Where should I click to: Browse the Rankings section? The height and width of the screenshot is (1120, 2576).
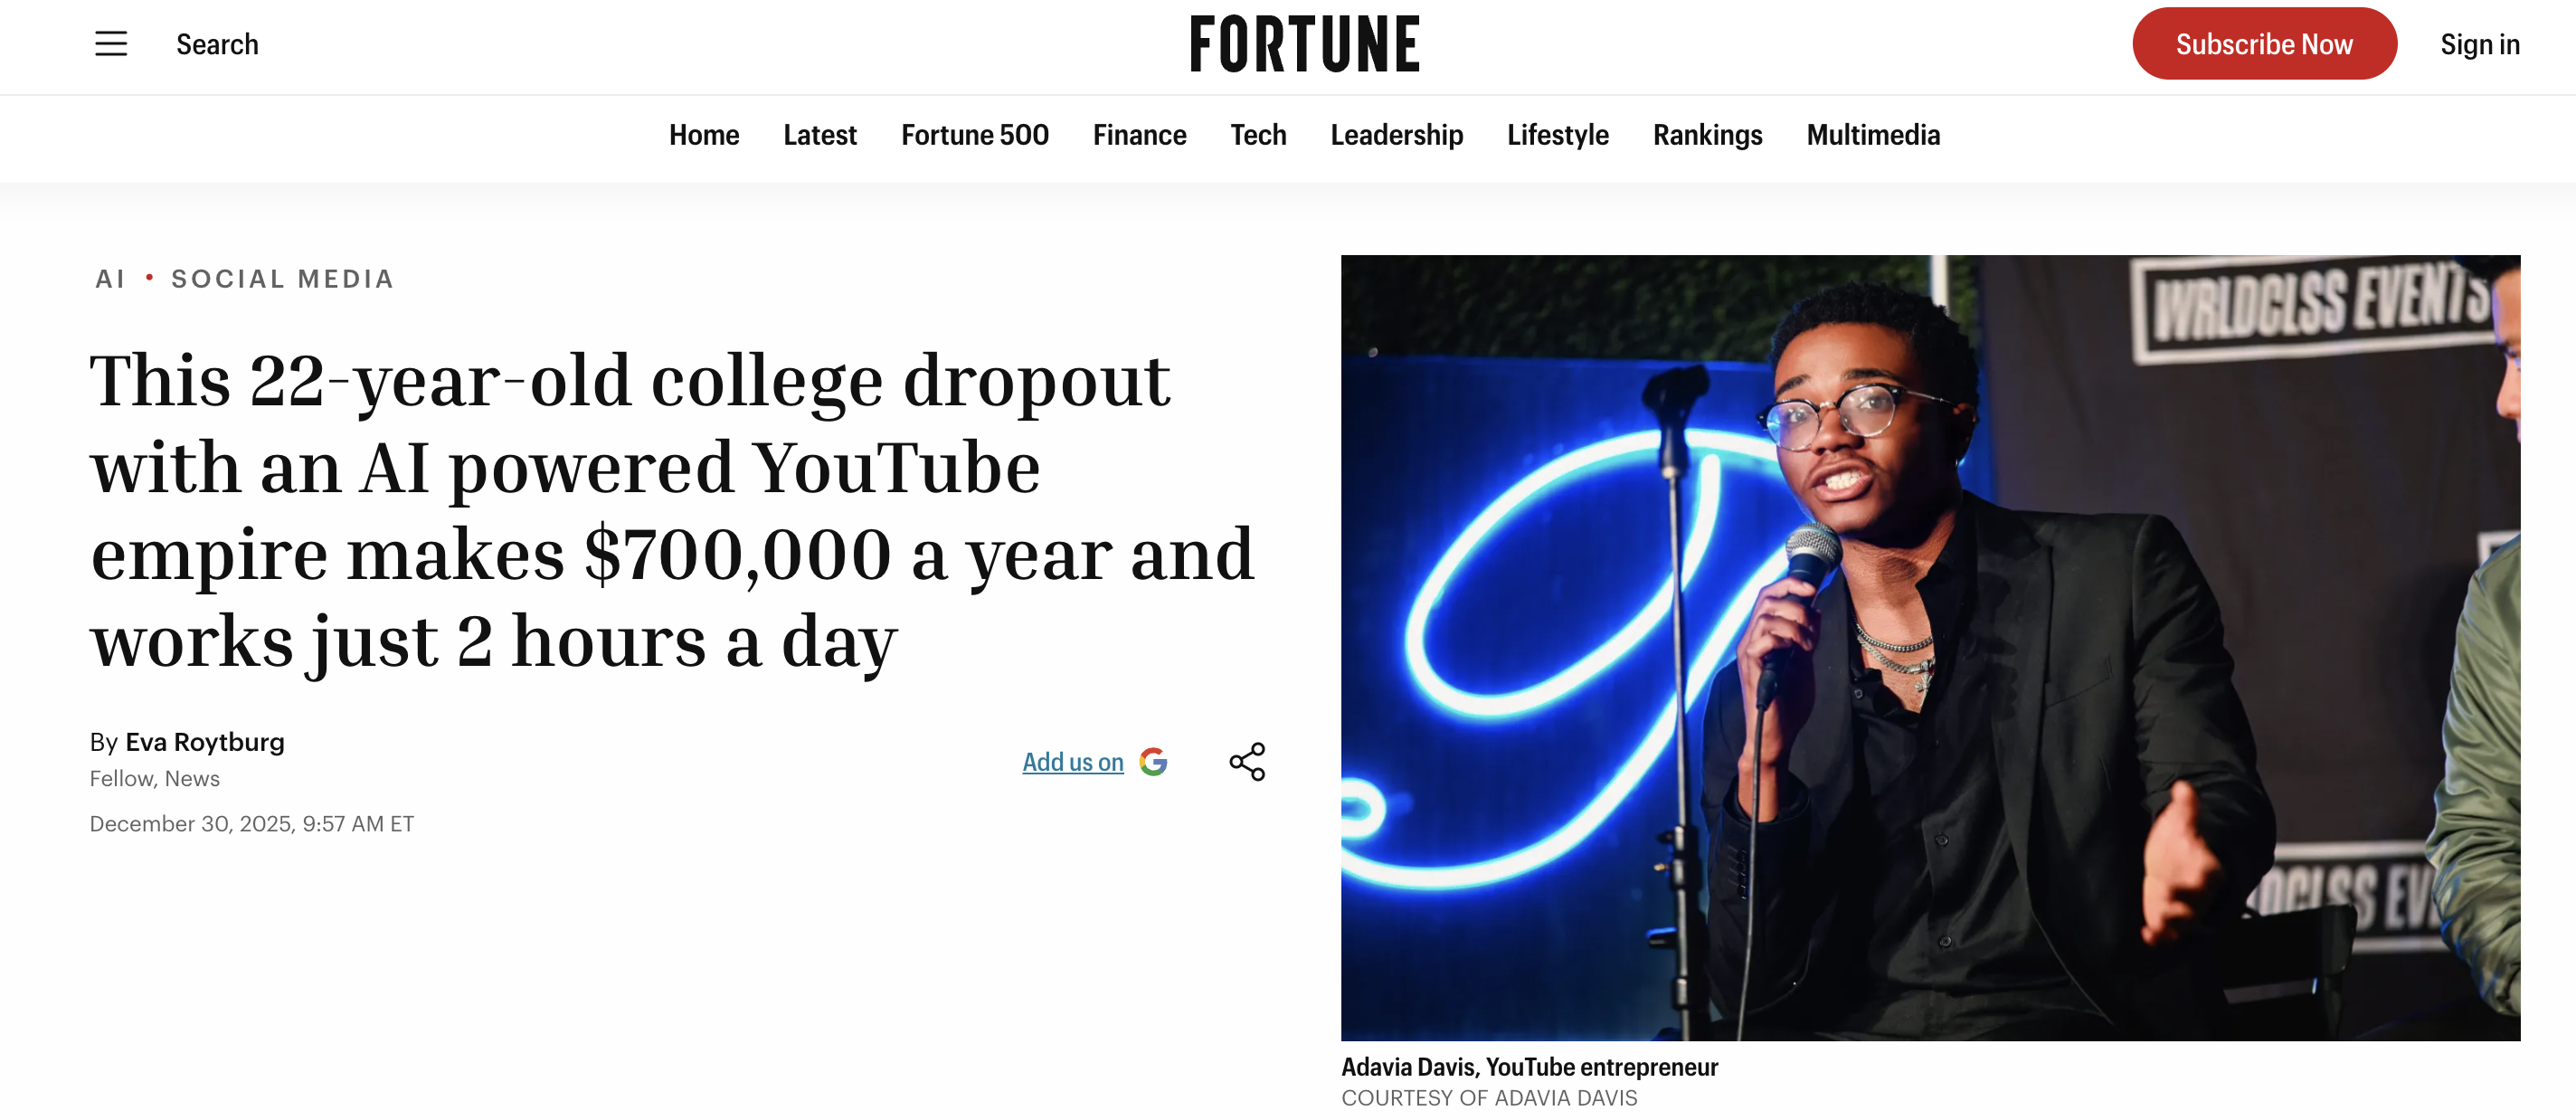pos(1707,135)
